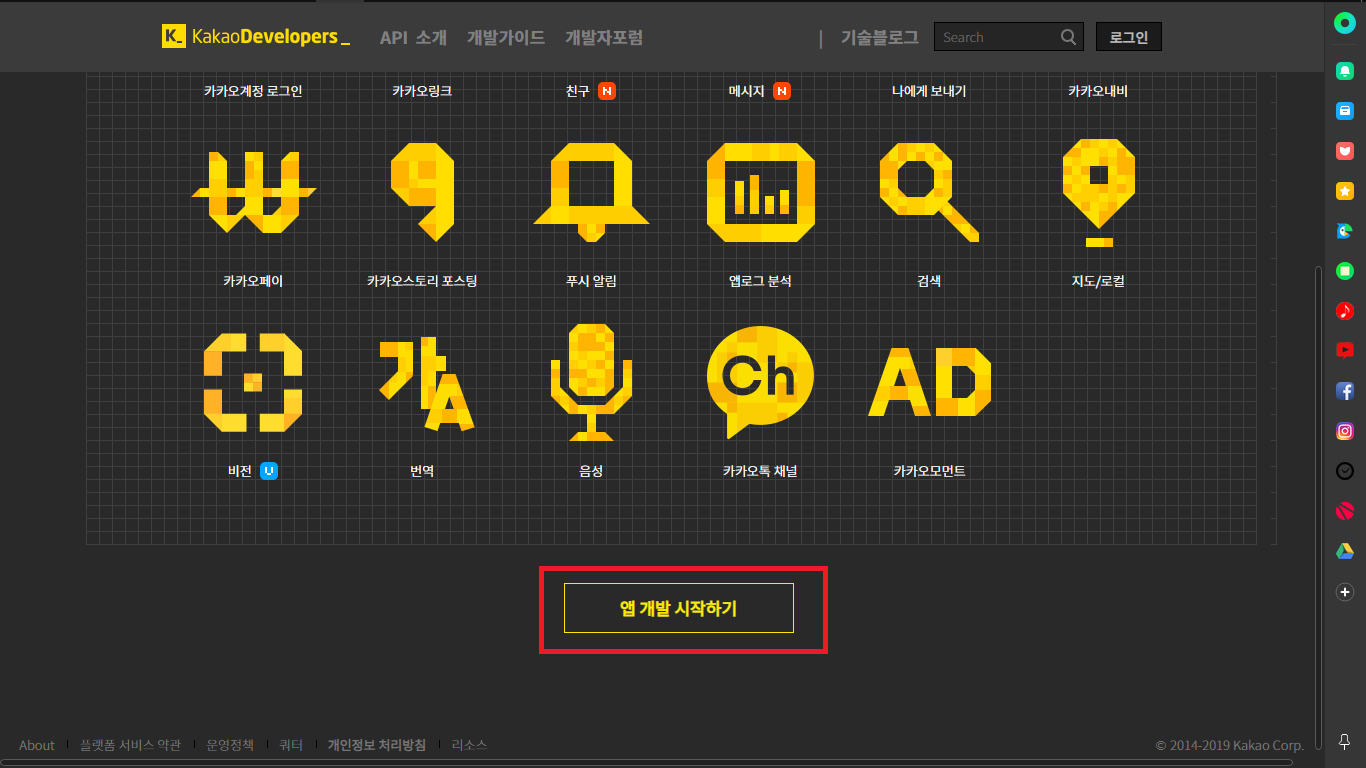This screenshot has height=768, width=1366.
Task: Open the KakaoStory posting quote icon
Action: (x=422, y=191)
